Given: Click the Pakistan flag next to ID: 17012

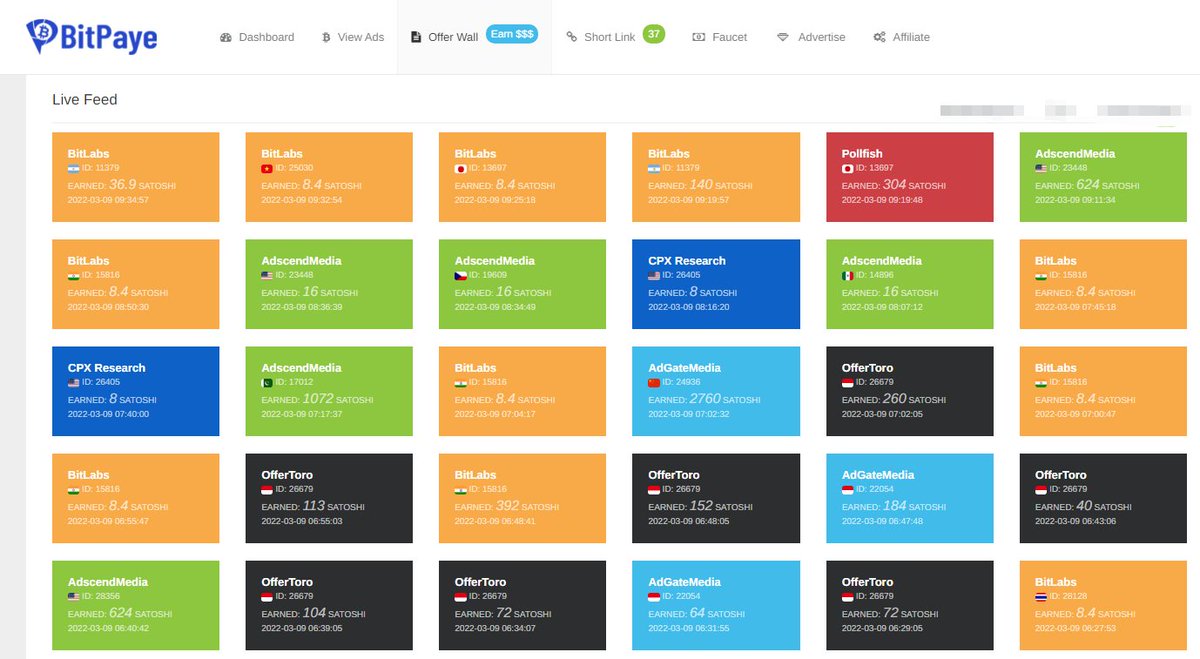Looking at the screenshot, I should click(x=267, y=382).
